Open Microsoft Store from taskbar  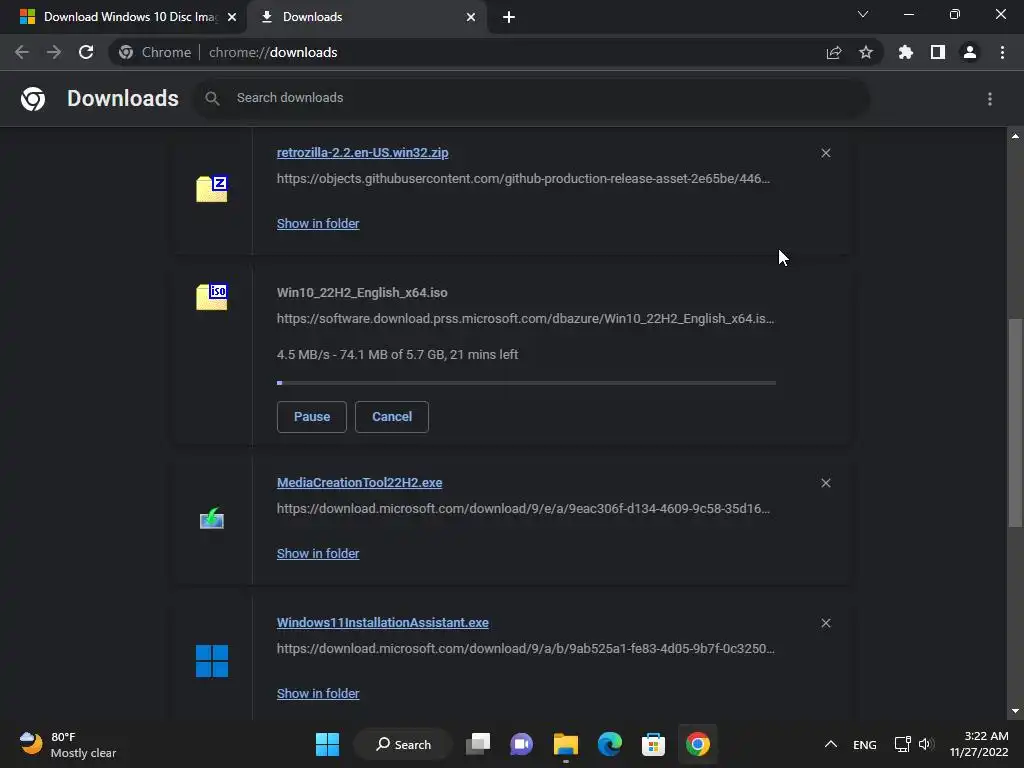coord(653,744)
